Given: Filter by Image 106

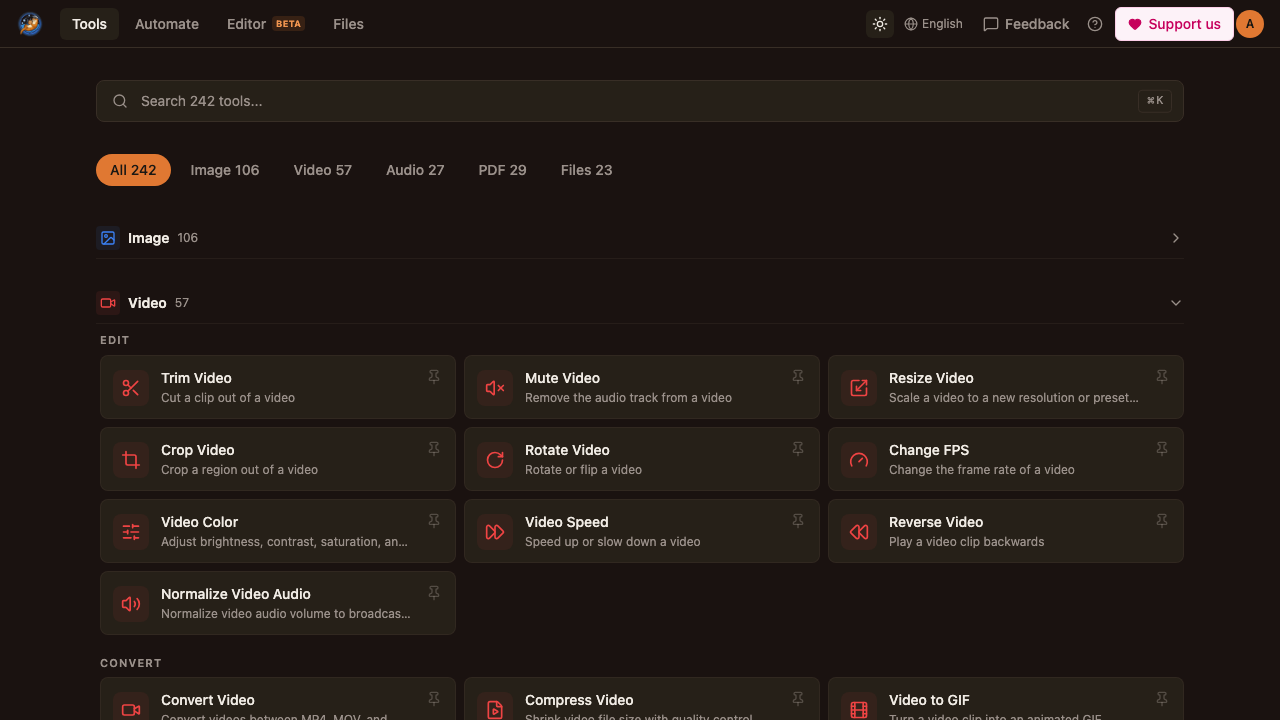Looking at the screenshot, I should tap(225, 170).
